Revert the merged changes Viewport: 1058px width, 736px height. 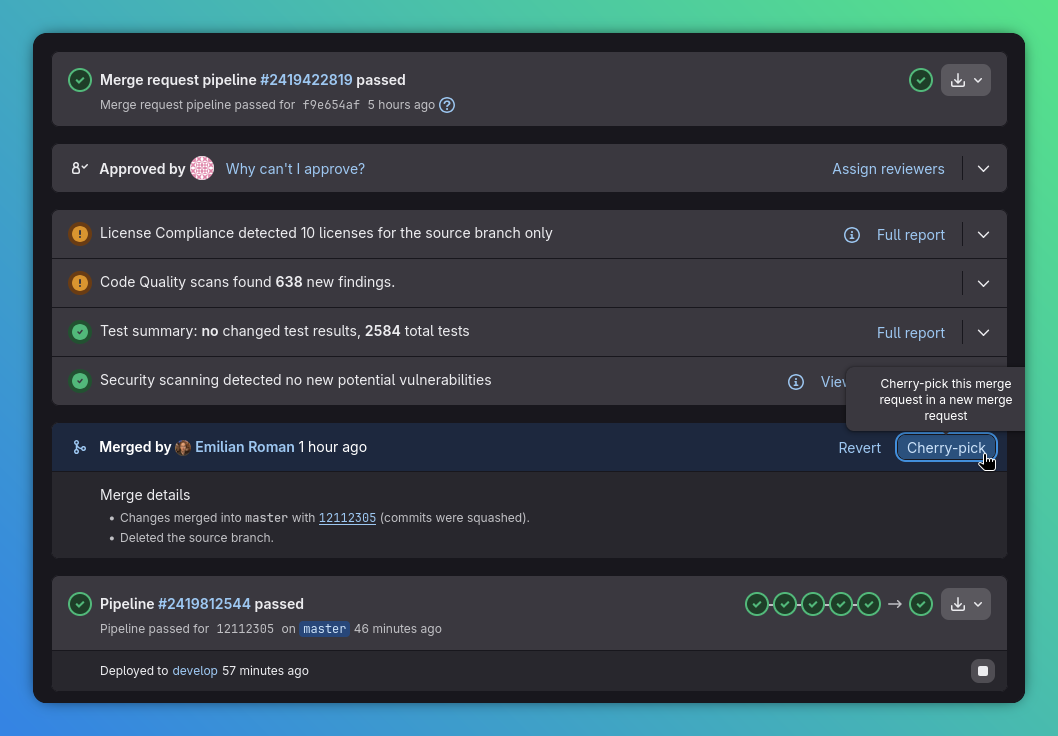[x=859, y=447]
